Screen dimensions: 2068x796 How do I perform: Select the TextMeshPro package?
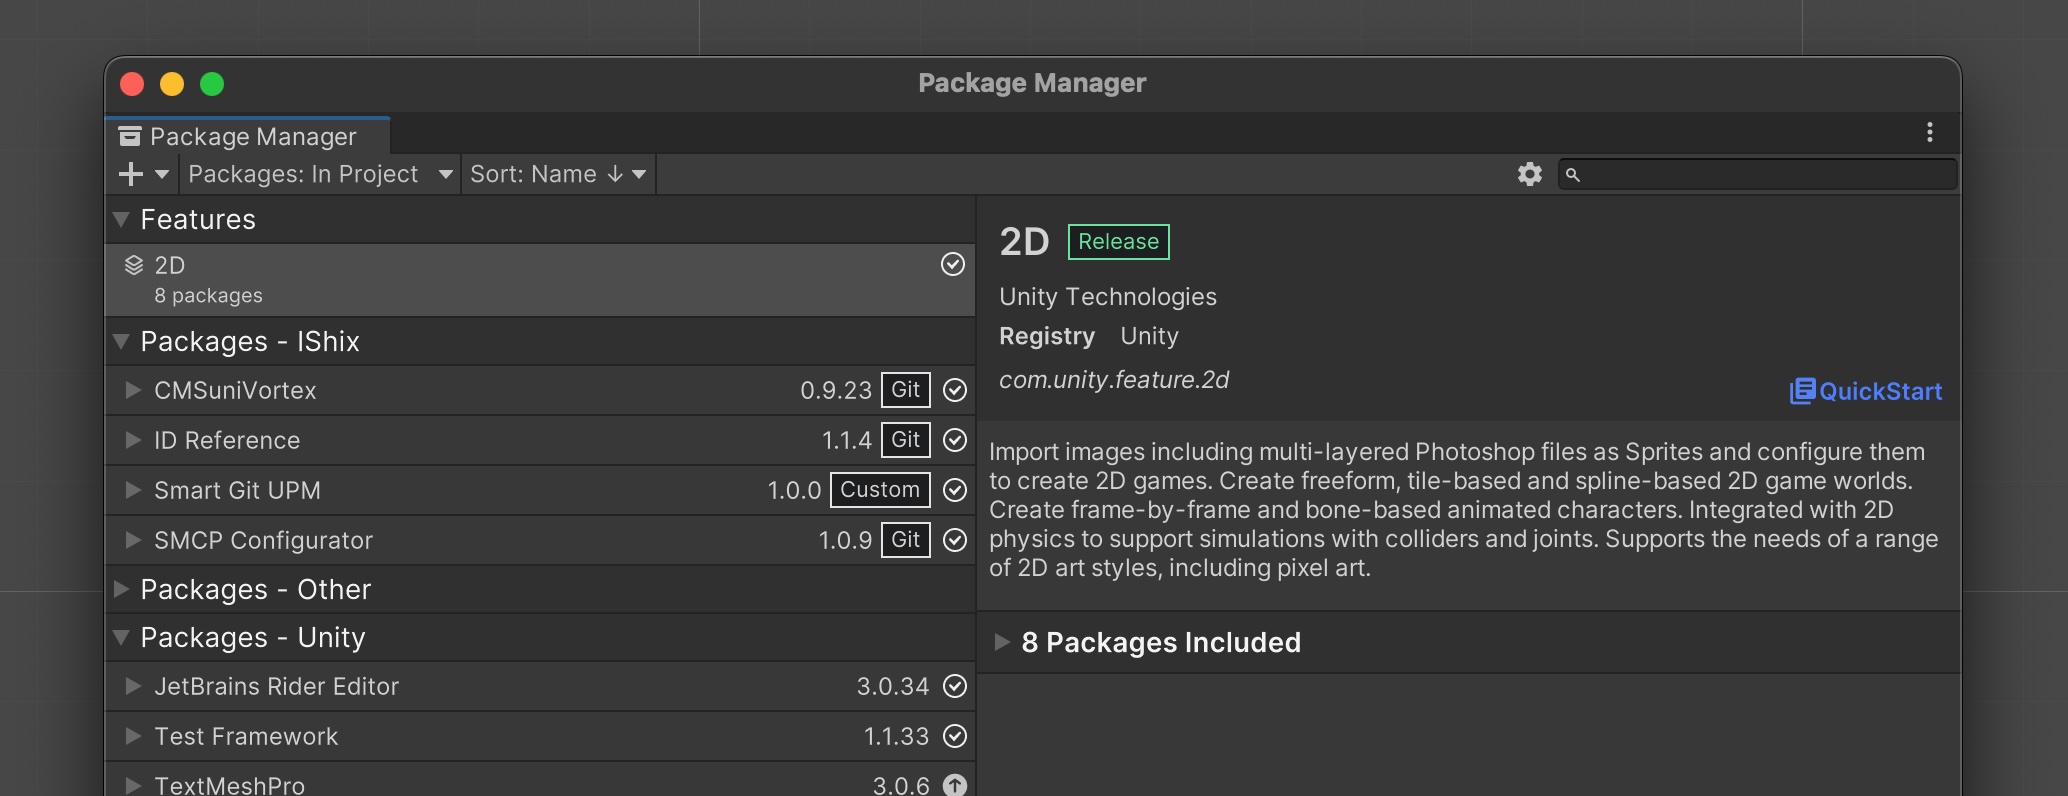point(540,780)
